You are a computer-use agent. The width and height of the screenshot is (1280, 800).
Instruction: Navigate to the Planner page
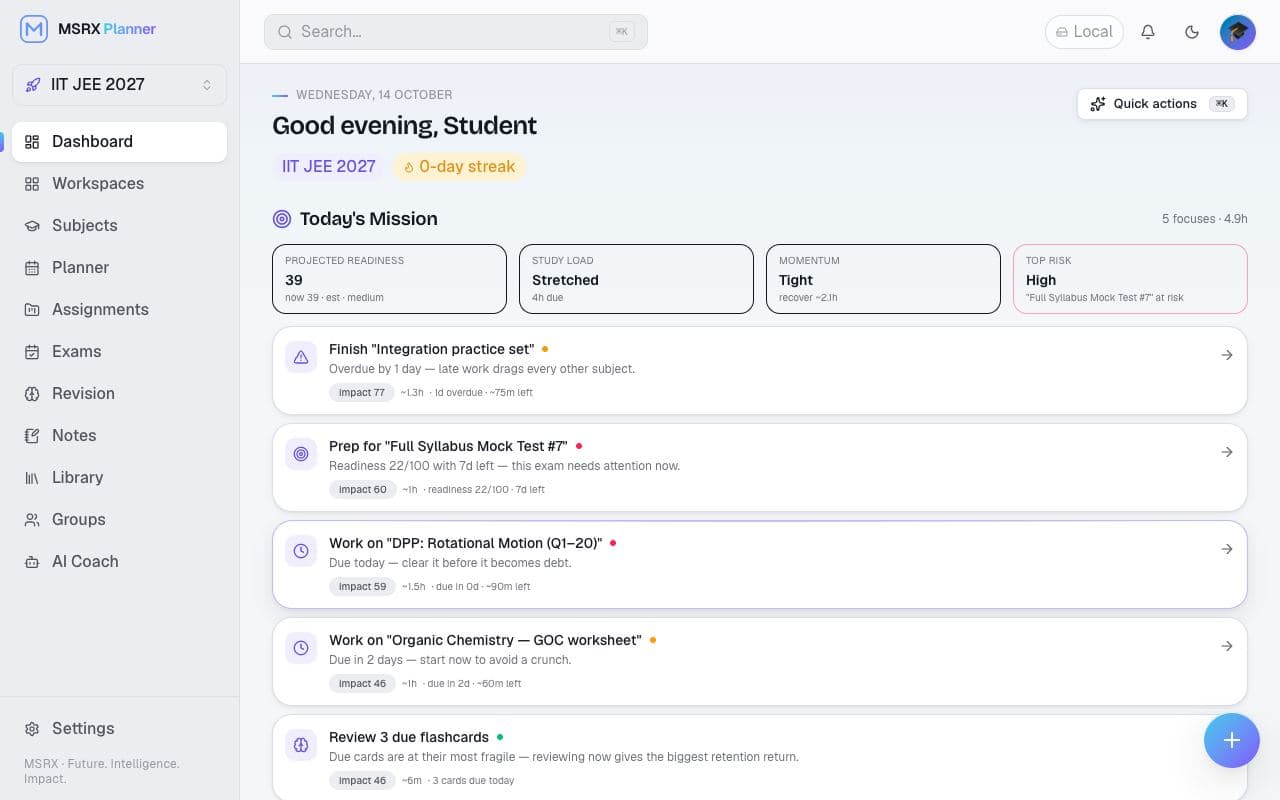pyautogui.click(x=119, y=268)
